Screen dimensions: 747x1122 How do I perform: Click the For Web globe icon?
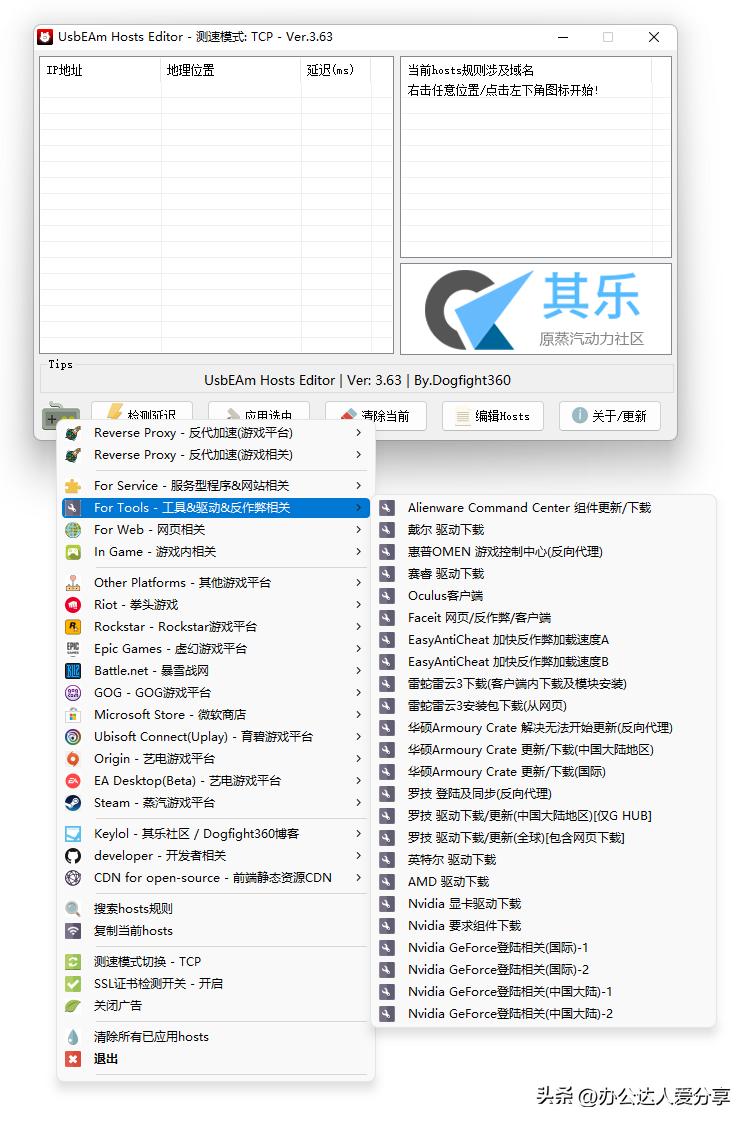click(x=73, y=530)
